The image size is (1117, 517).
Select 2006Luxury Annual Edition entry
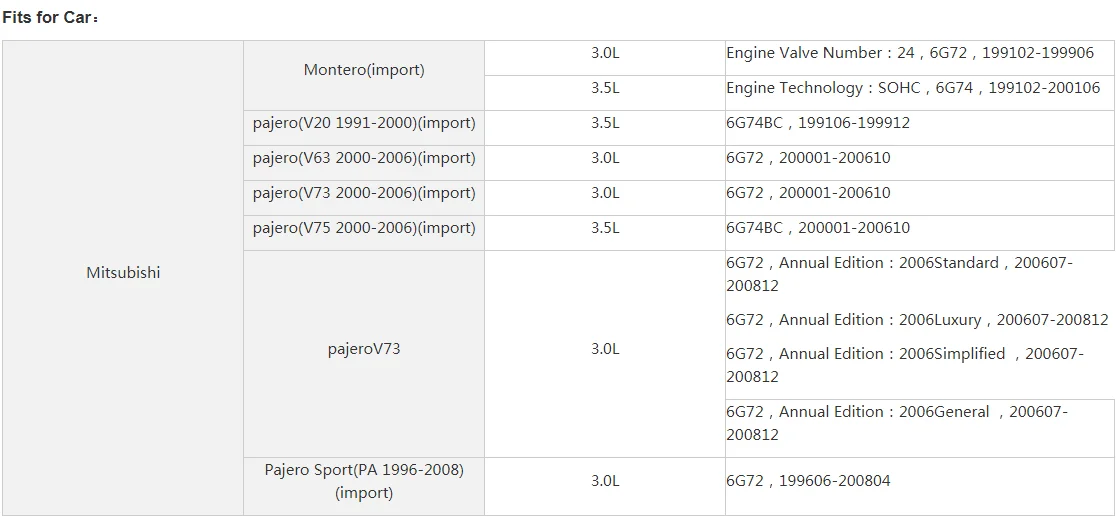point(916,320)
